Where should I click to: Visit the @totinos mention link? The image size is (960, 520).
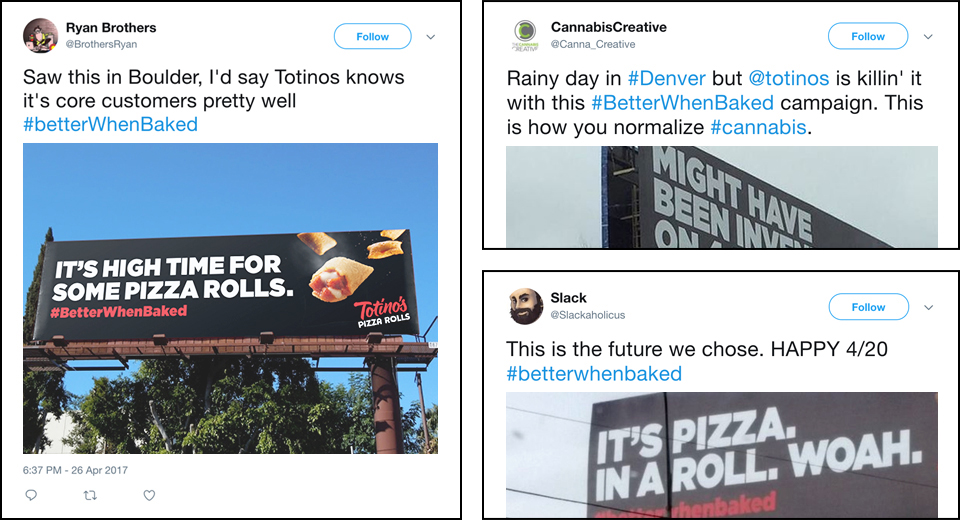(789, 78)
